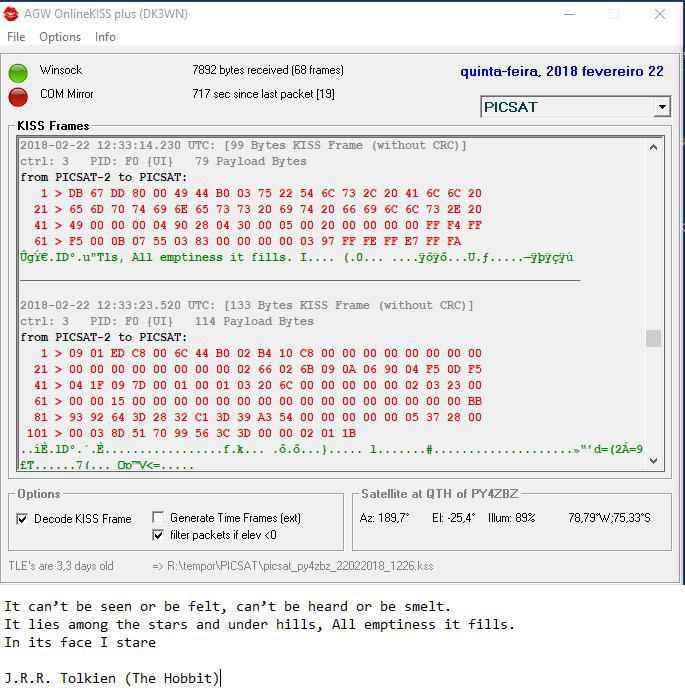Click hex row starting 'F5 00 0B 07'
The width and height of the screenshot is (685, 698).
pyautogui.click(x=247, y=241)
